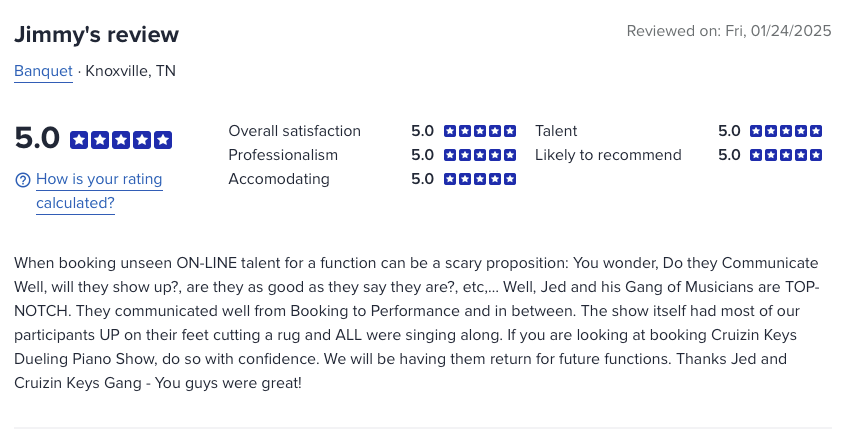Click the Knoxville, TN location text
Image resolution: width=848 pixels, height=429 pixels.
click(x=130, y=71)
